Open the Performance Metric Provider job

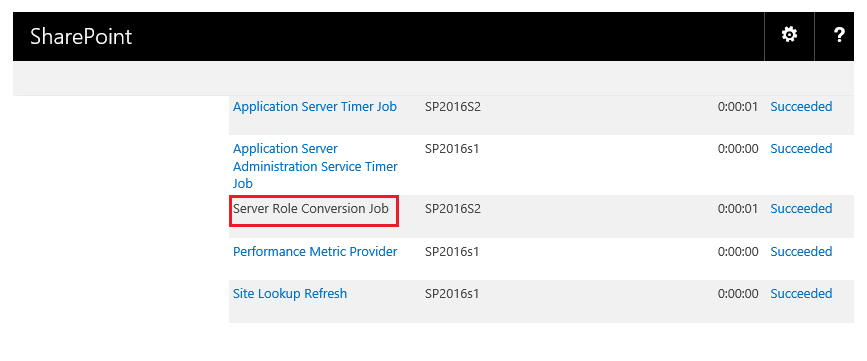coord(315,252)
